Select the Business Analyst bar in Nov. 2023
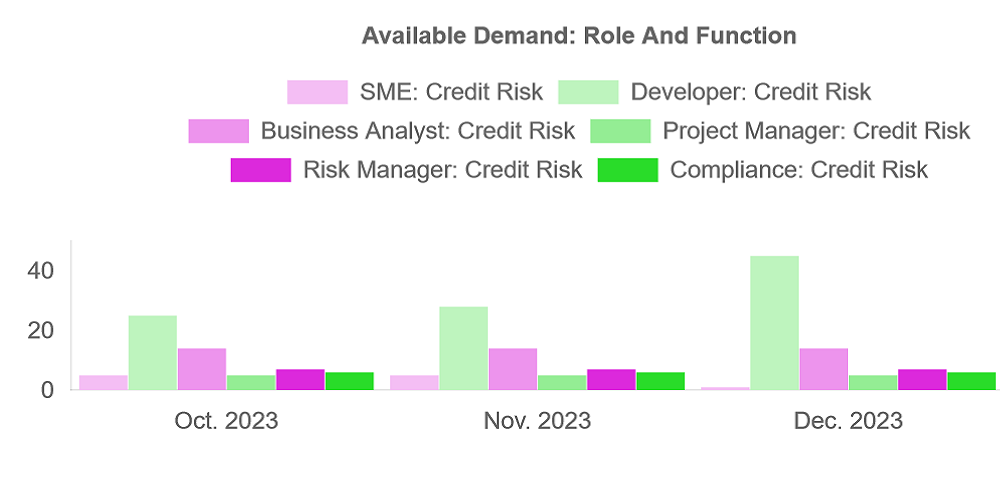1000x500 pixels. click(x=512, y=368)
